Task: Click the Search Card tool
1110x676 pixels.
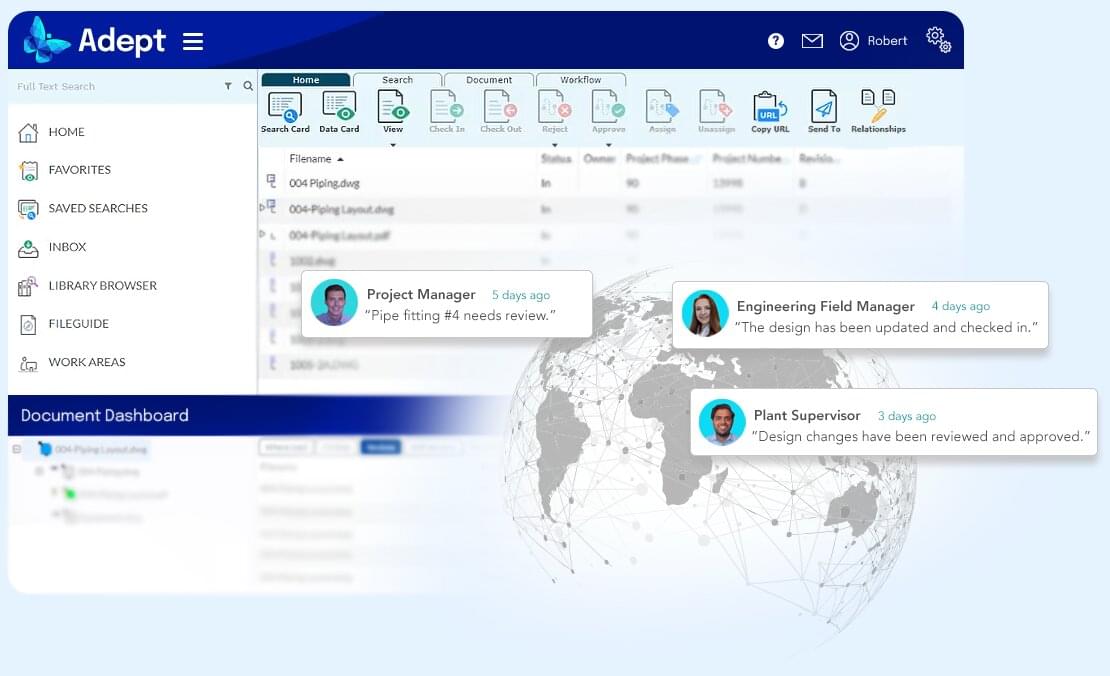Action: pos(285,112)
